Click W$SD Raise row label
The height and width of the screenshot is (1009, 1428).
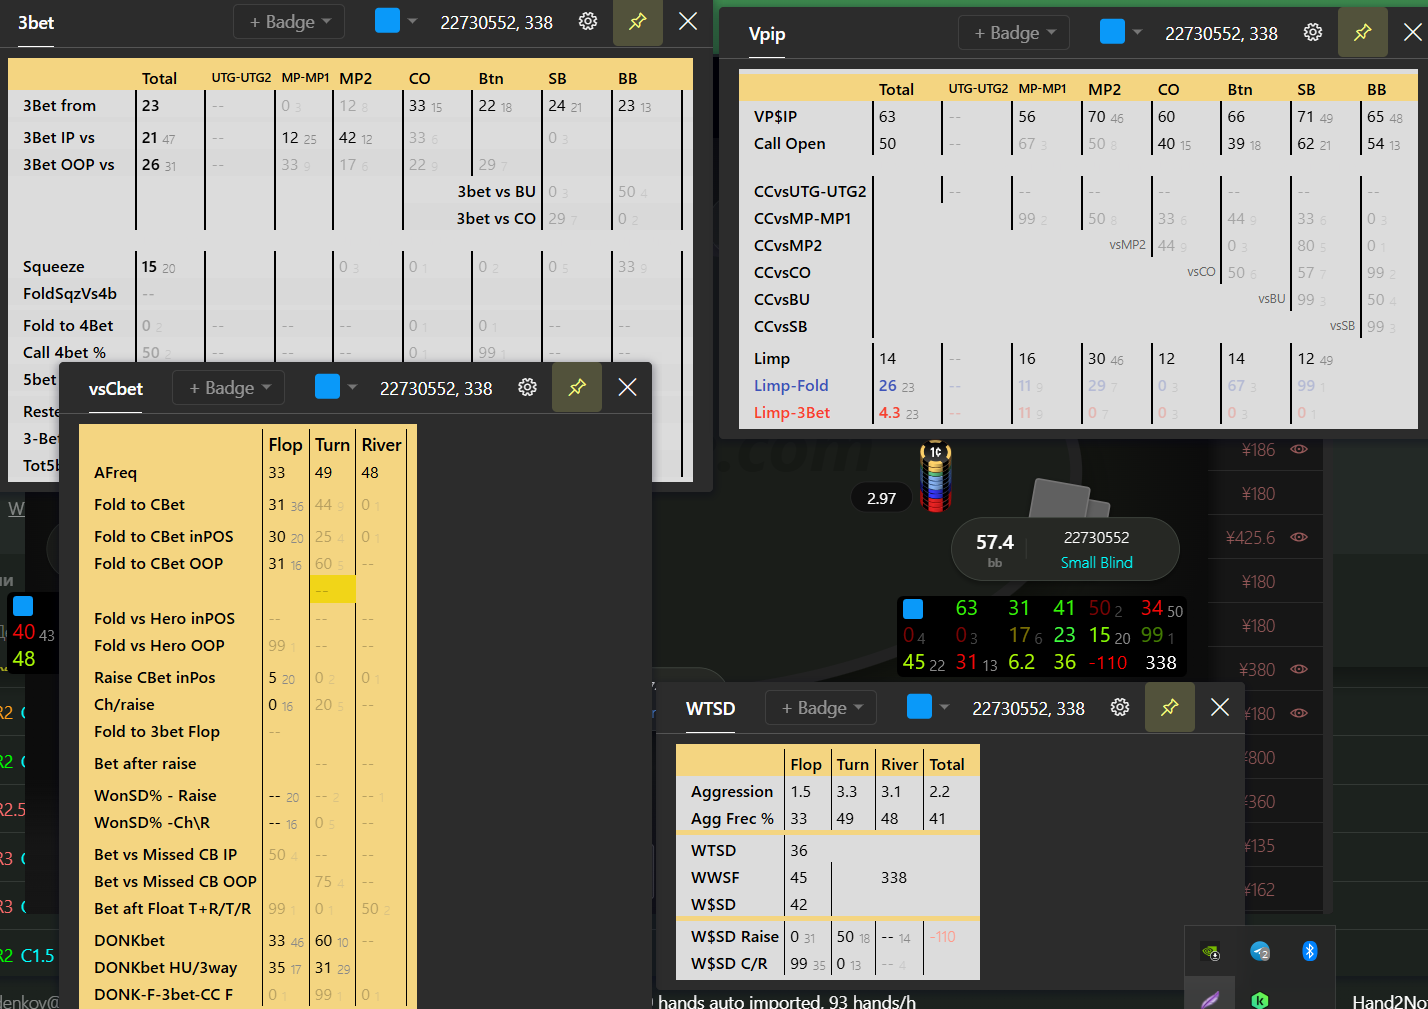tap(735, 936)
